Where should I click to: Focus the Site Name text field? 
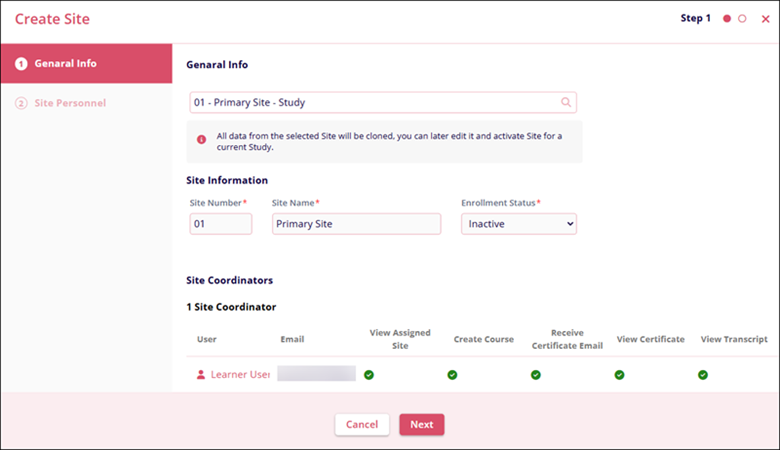[355, 224]
